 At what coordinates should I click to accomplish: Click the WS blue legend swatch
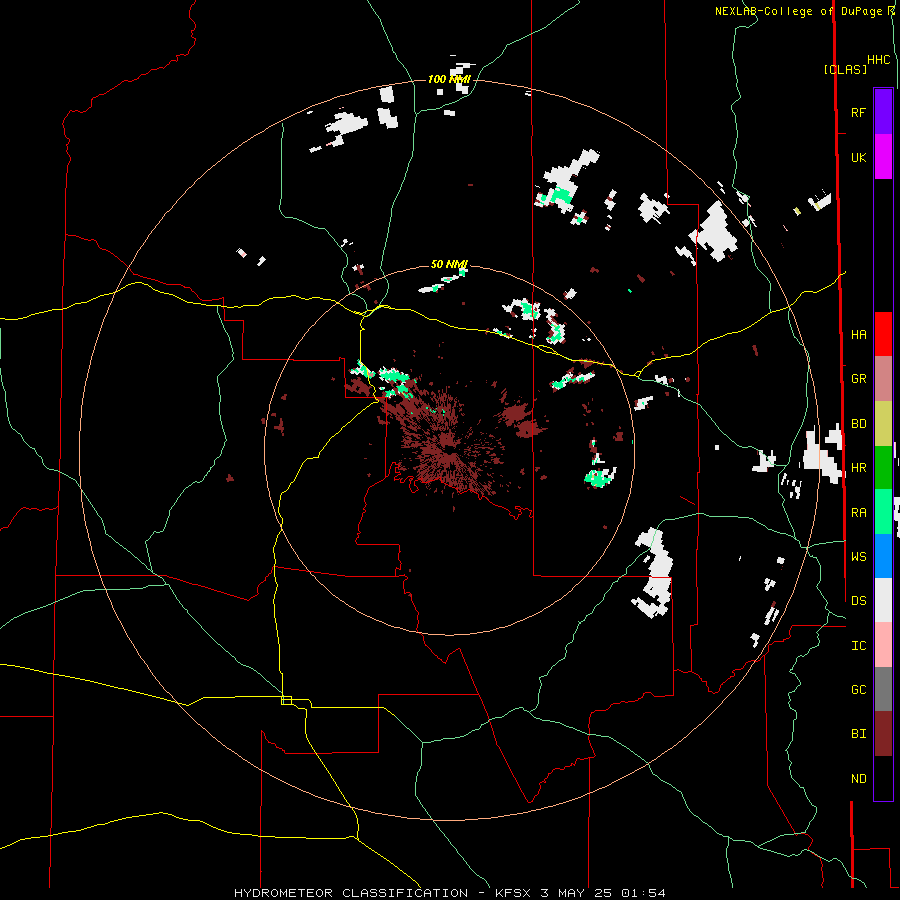[883, 556]
